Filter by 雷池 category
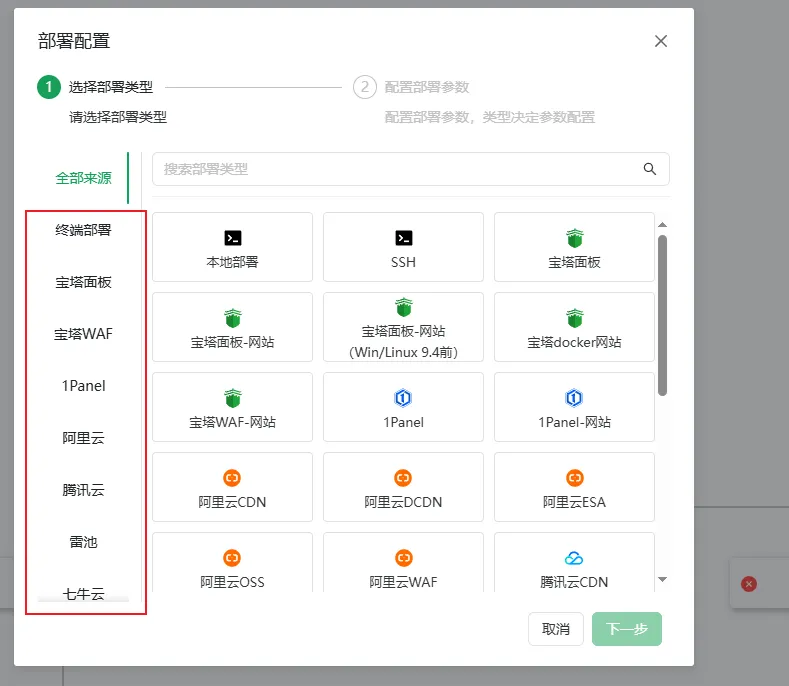This screenshot has height=686, width=789. tap(83, 542)
